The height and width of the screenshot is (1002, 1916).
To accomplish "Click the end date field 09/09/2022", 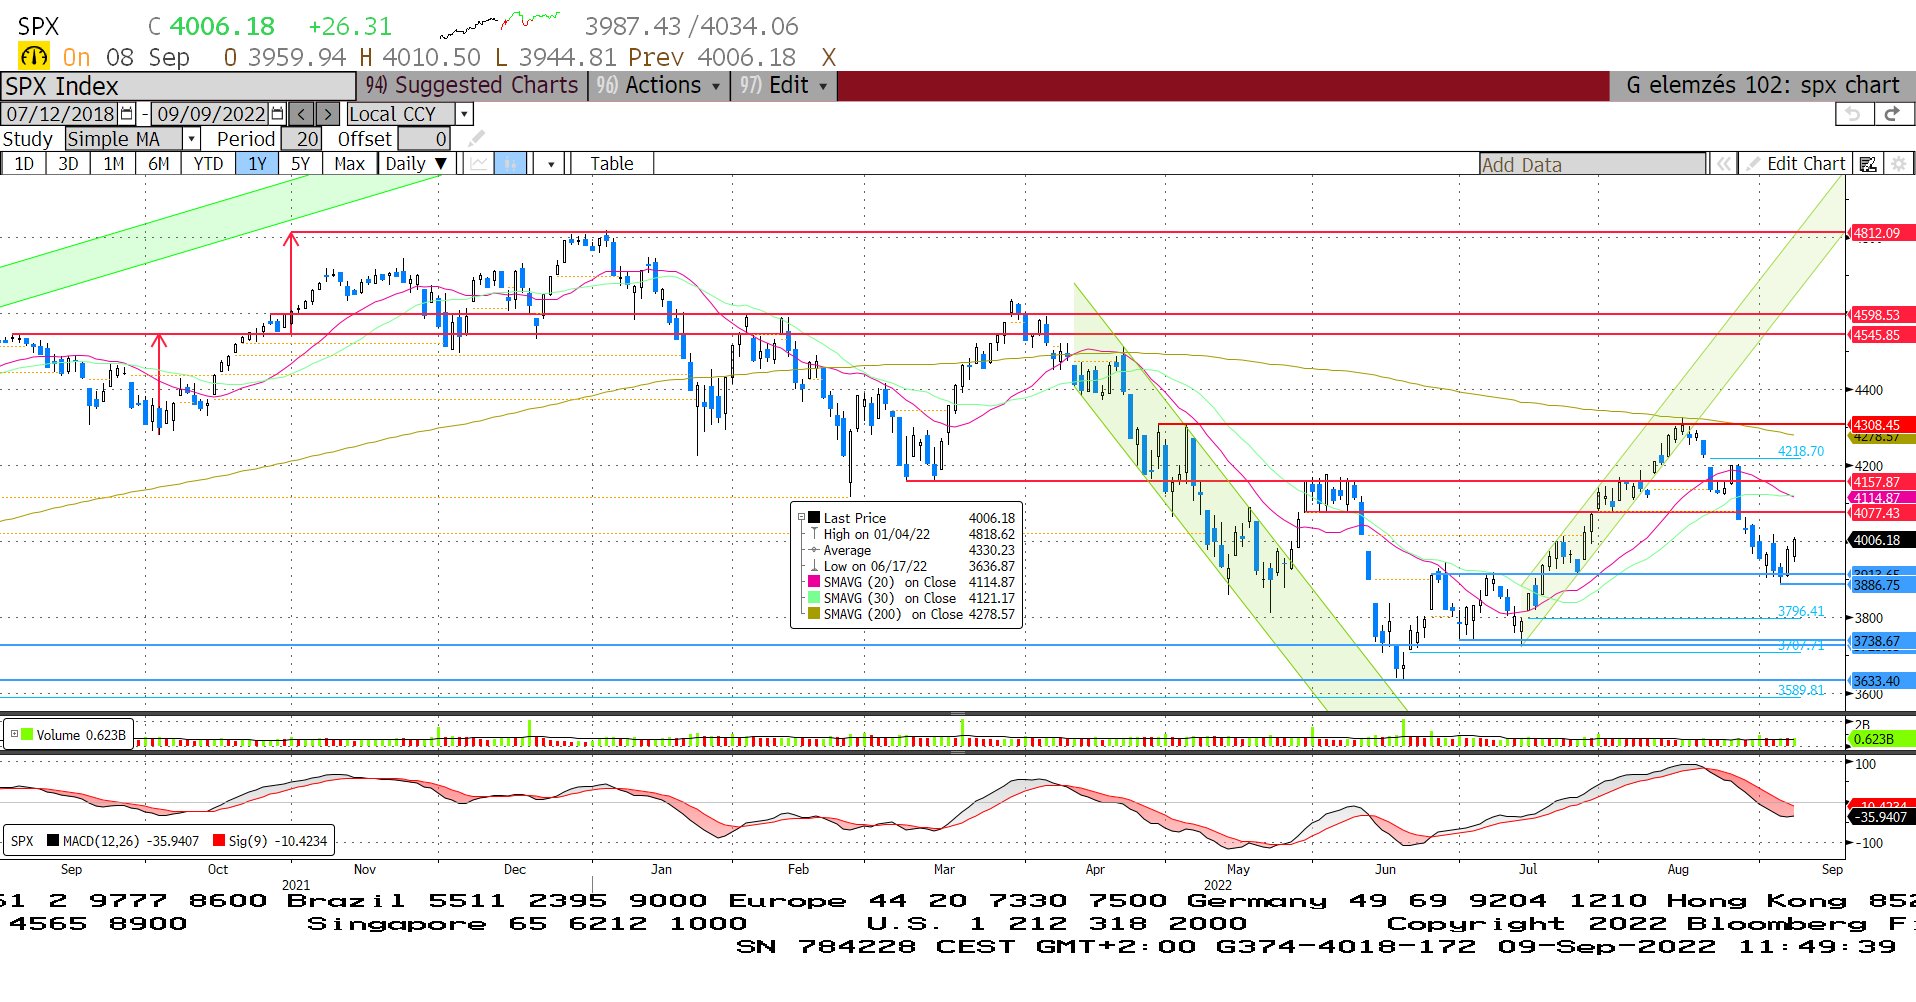I will [x=211, y=114].
